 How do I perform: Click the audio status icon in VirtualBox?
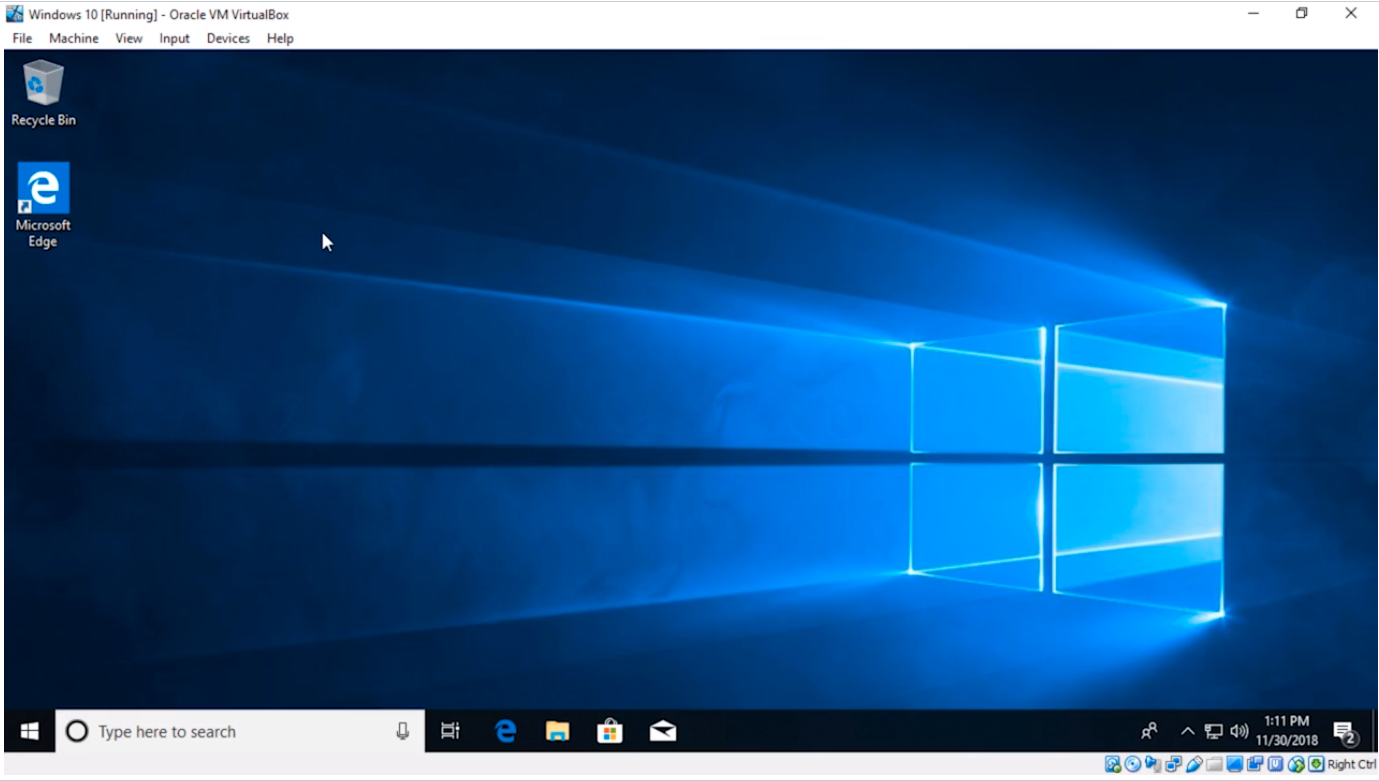coord(1153,764)
